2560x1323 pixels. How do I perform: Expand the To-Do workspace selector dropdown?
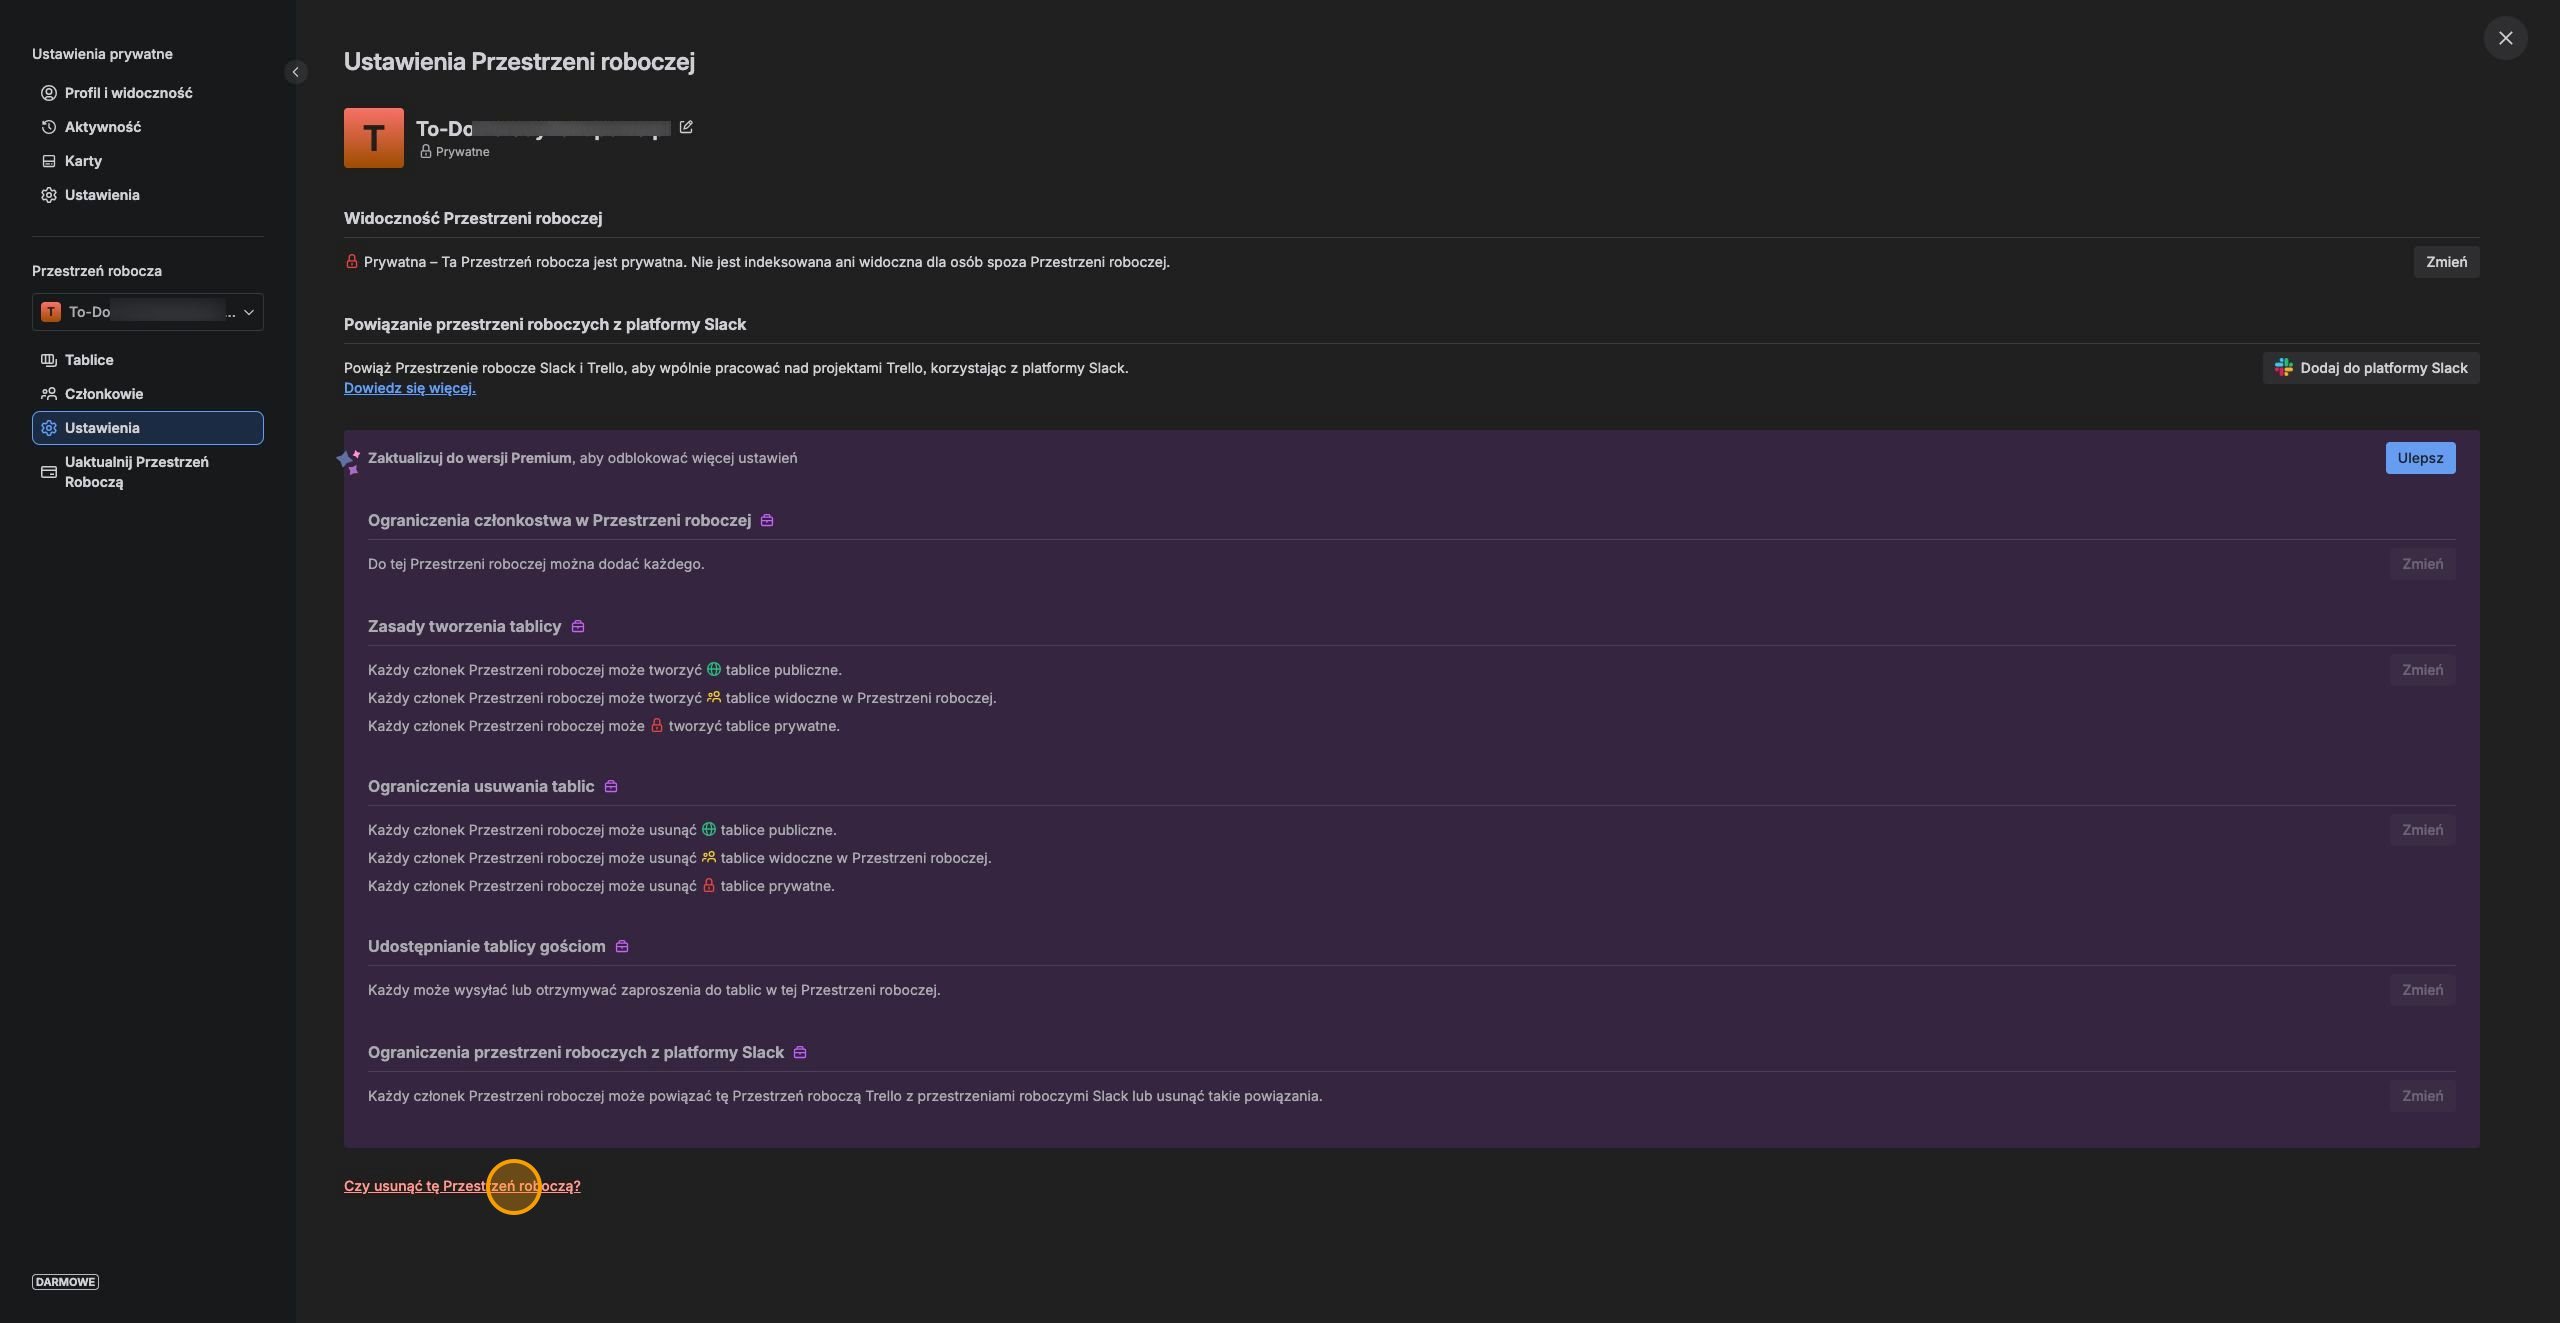pyautogui.click(x=148, y=312)
